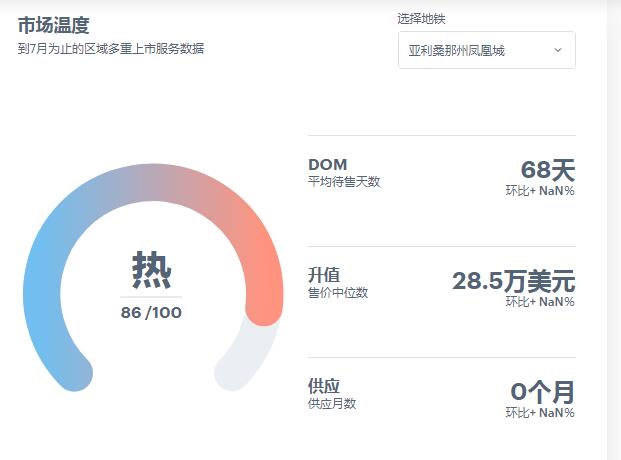Click the chevron arrow in the metro selector
The width and height of the screenshot is (621, 460).
click(x=557, y=50)
